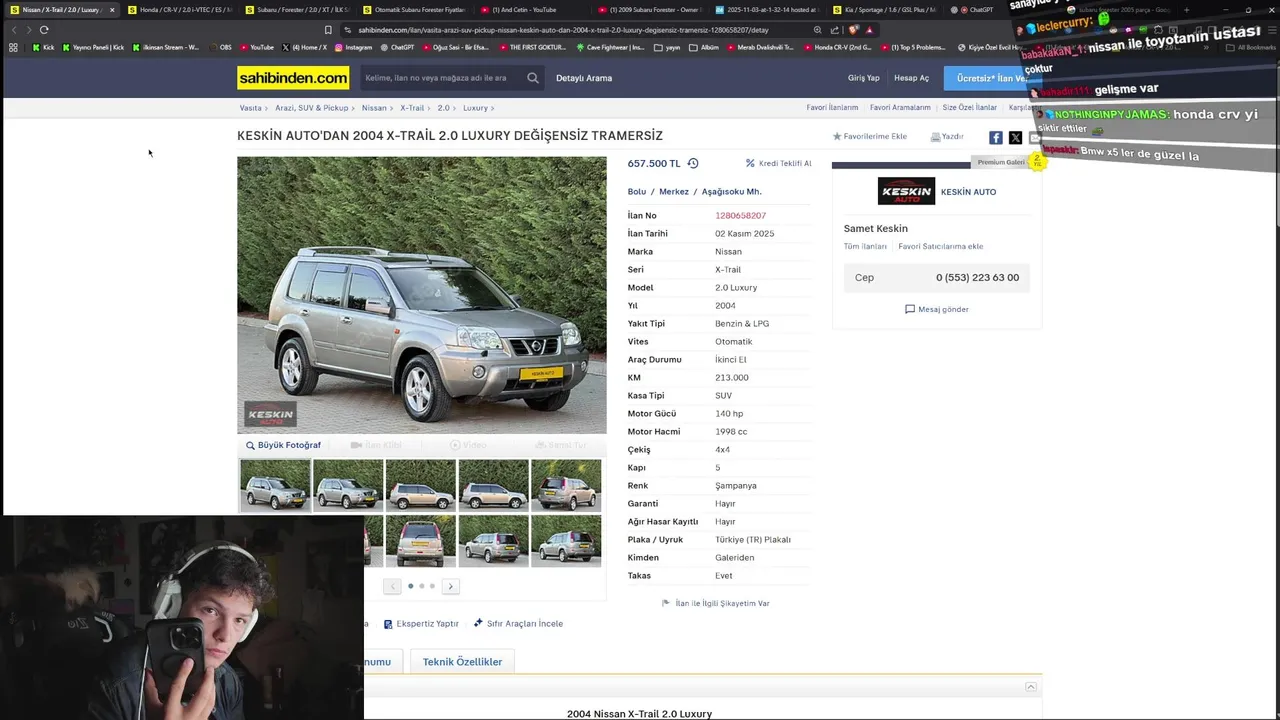Click the Brave shield icon
The height and width of the screenshot is (720, 1280).
coord(853,30)
